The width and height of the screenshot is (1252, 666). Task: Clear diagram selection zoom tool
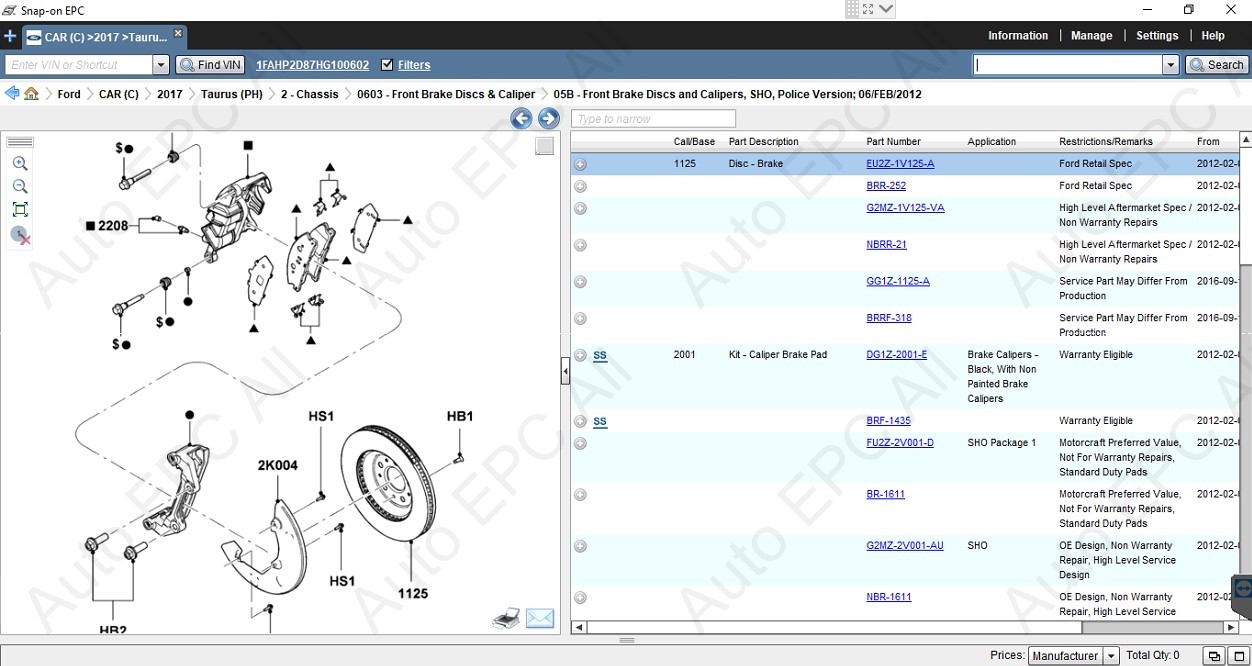tap(20, 235)
